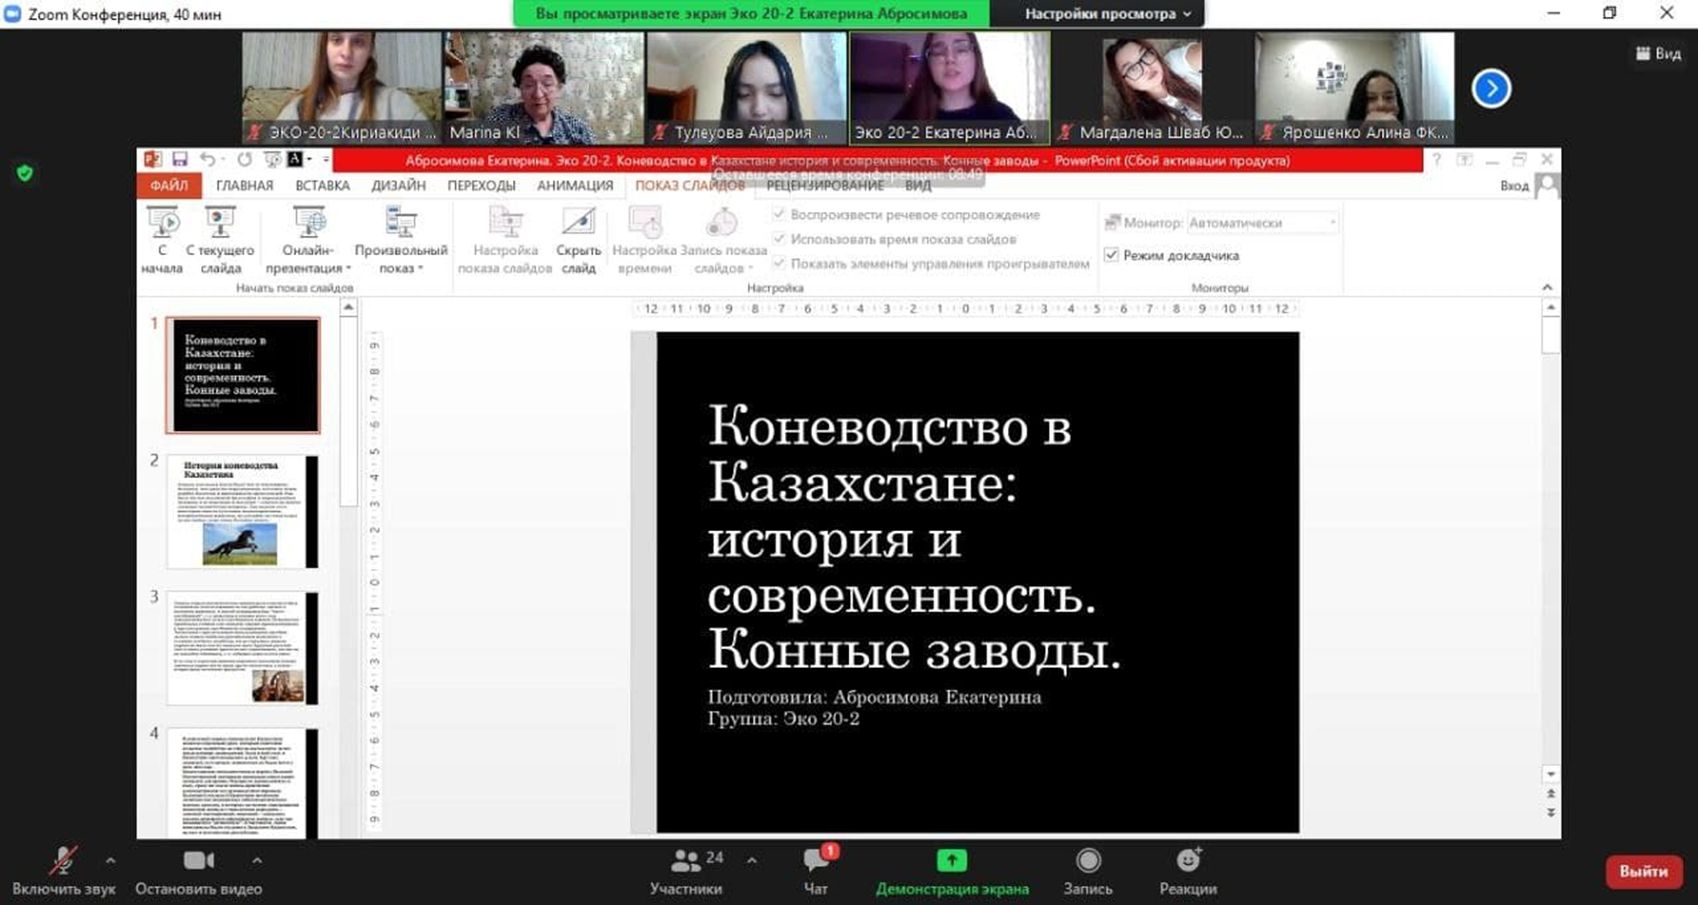This screenshot has width=1698, height=905.
Task: Stop camera with Остановить видео
Action: (198, 861)
